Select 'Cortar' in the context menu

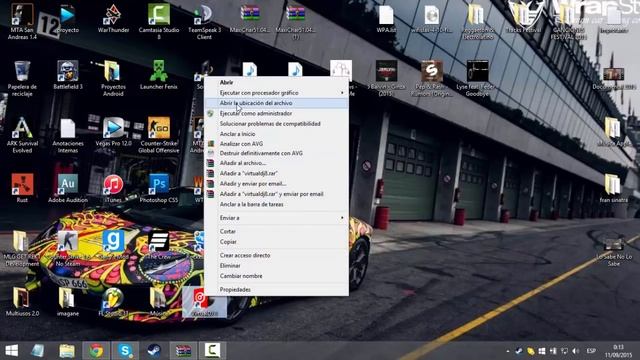(228, 231)
